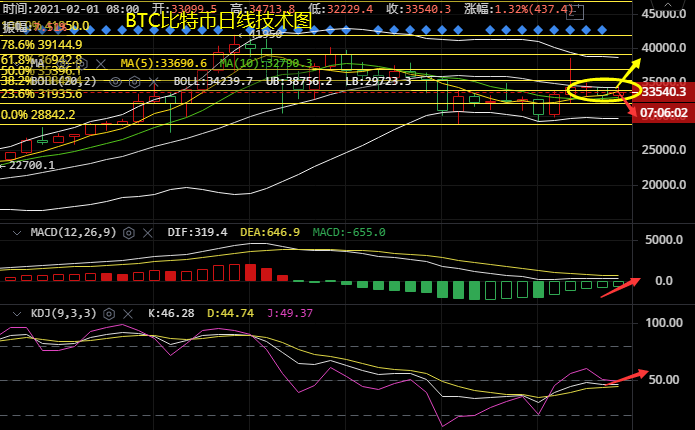The image size is (695, 430).
Task: Click Fibonacci level 0.0% 28842.2
Action: coord(38,115)
